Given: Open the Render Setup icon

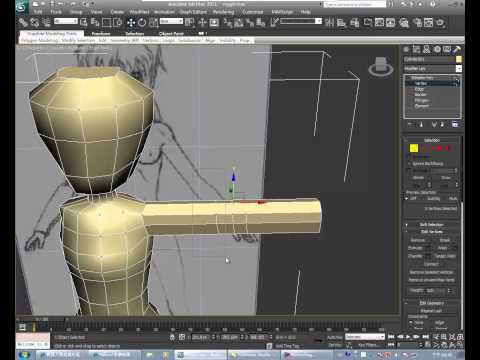Looking at the screenshot, I should point(417,23).
